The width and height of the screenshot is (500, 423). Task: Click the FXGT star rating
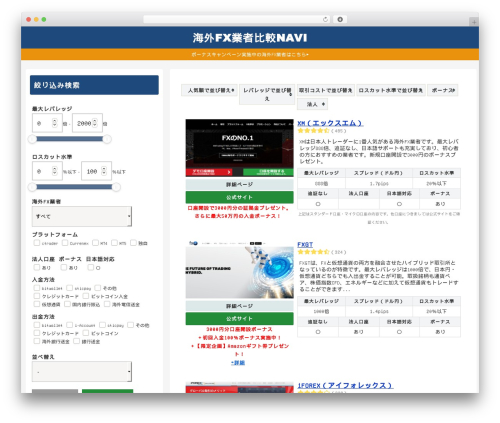coord(313,252)
